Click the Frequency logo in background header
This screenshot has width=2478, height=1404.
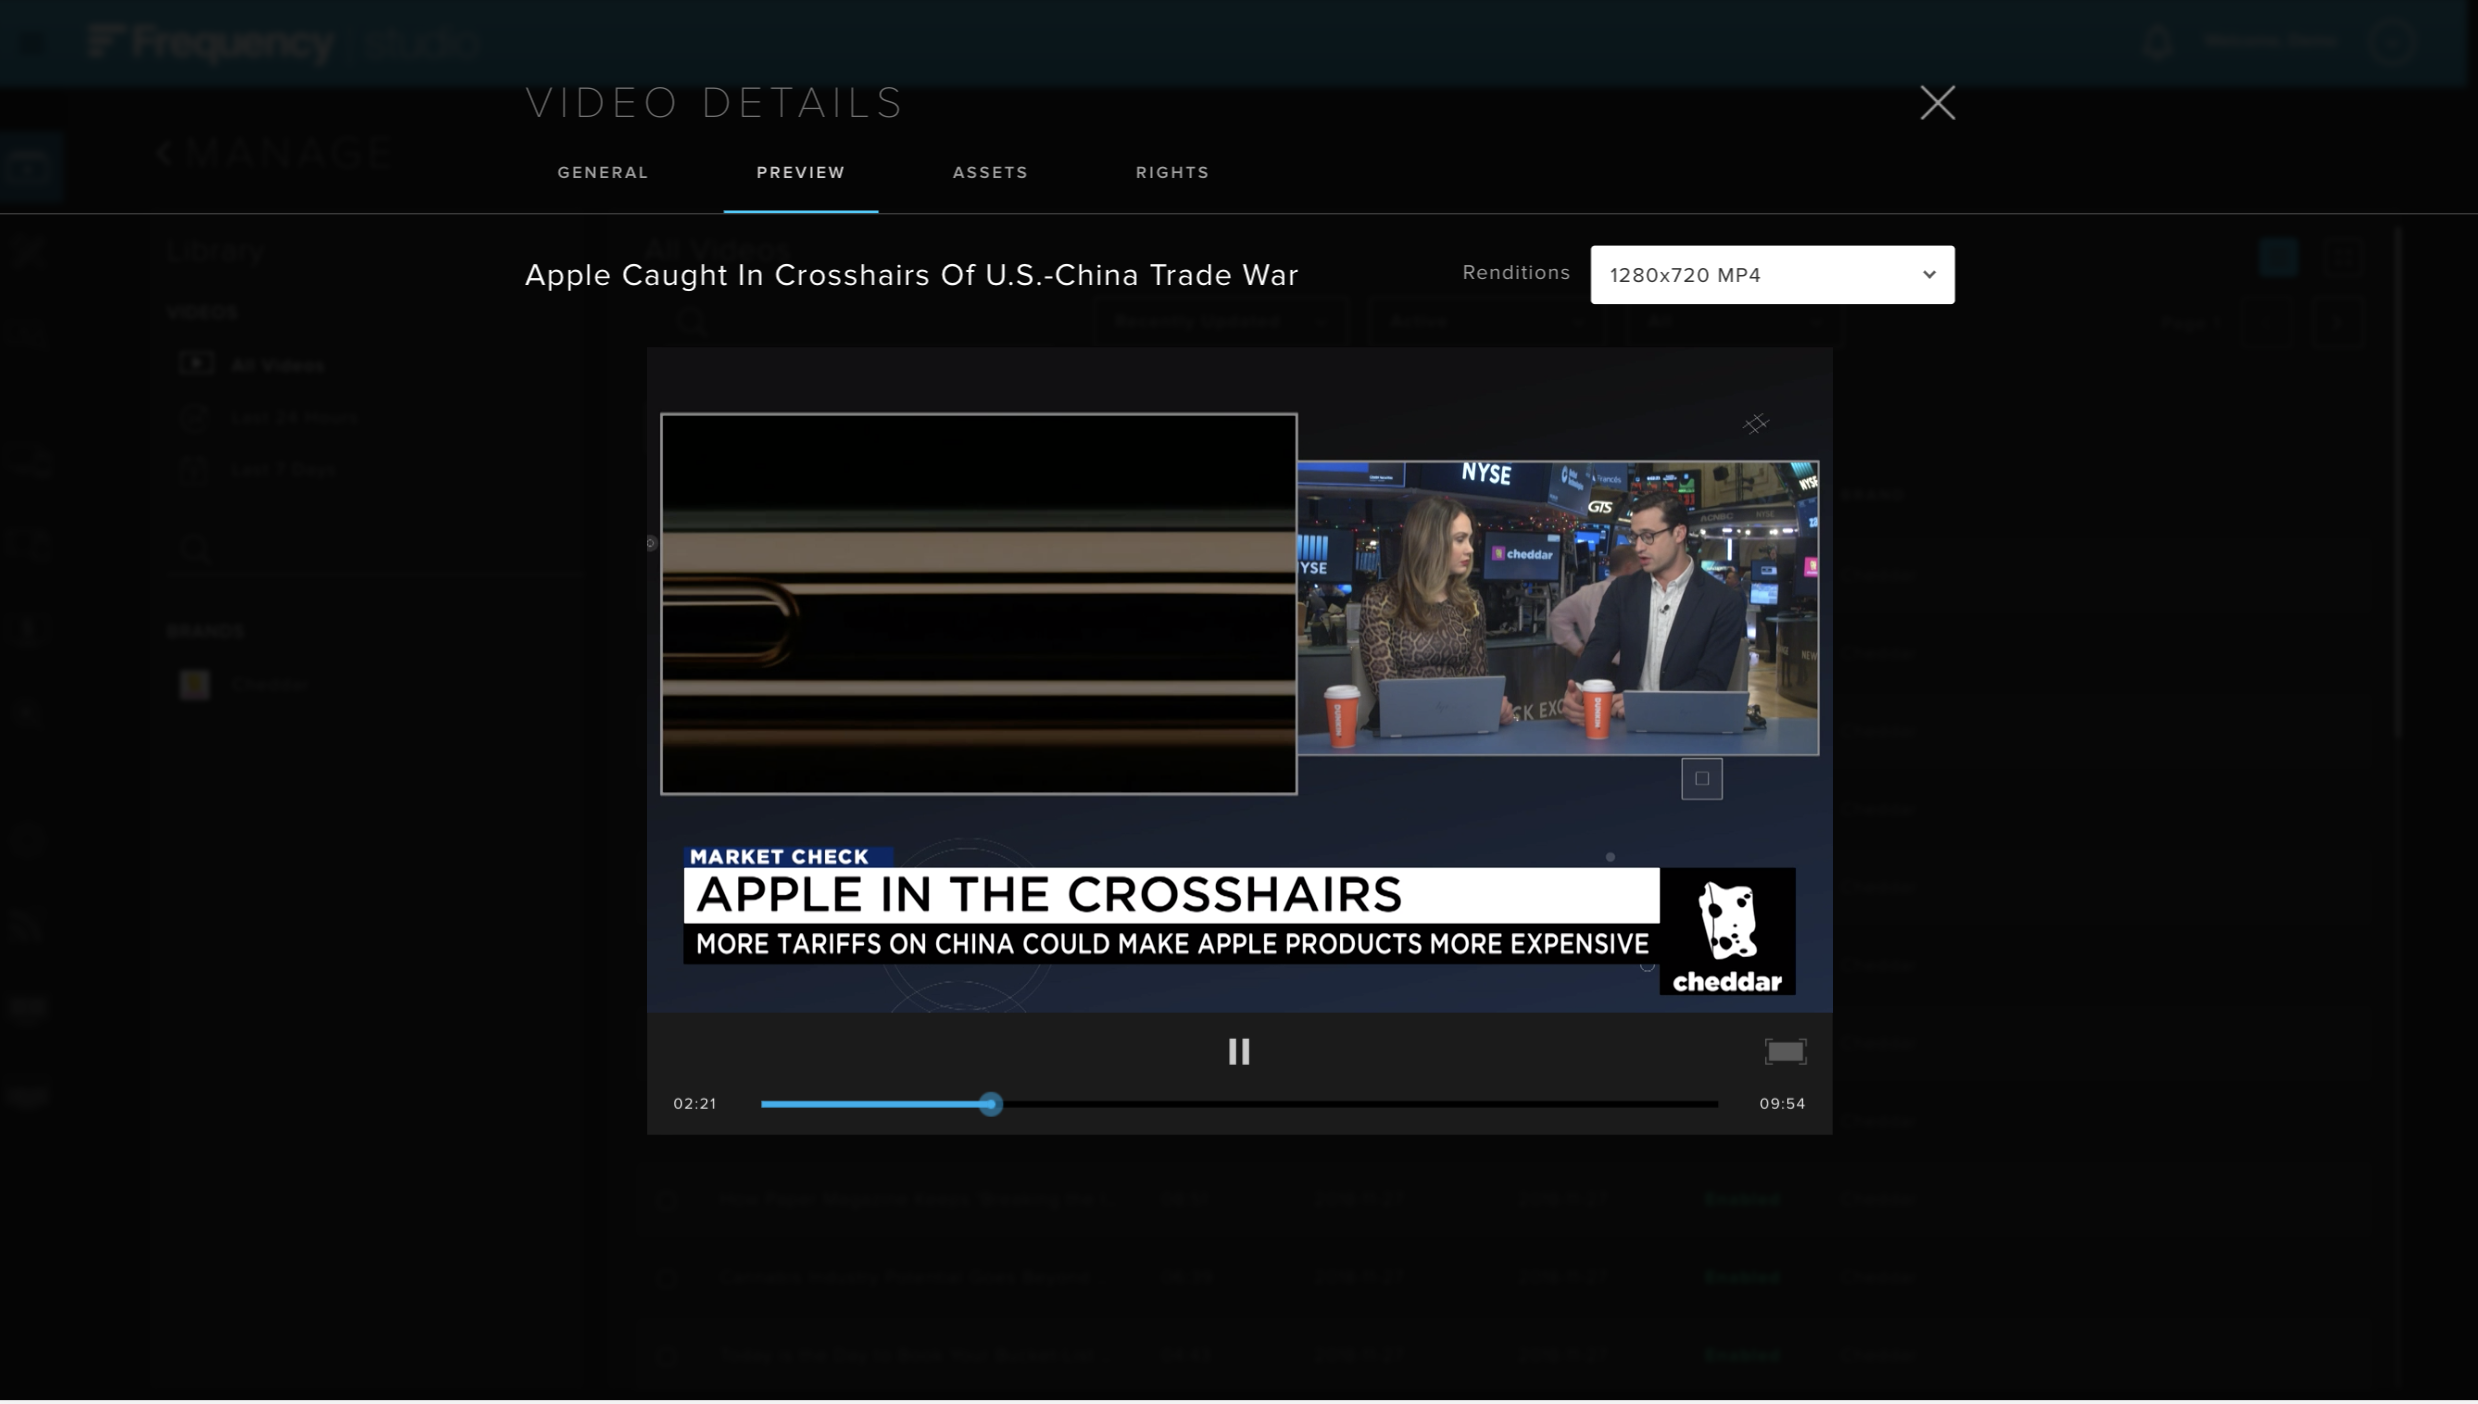coord(210,42)
